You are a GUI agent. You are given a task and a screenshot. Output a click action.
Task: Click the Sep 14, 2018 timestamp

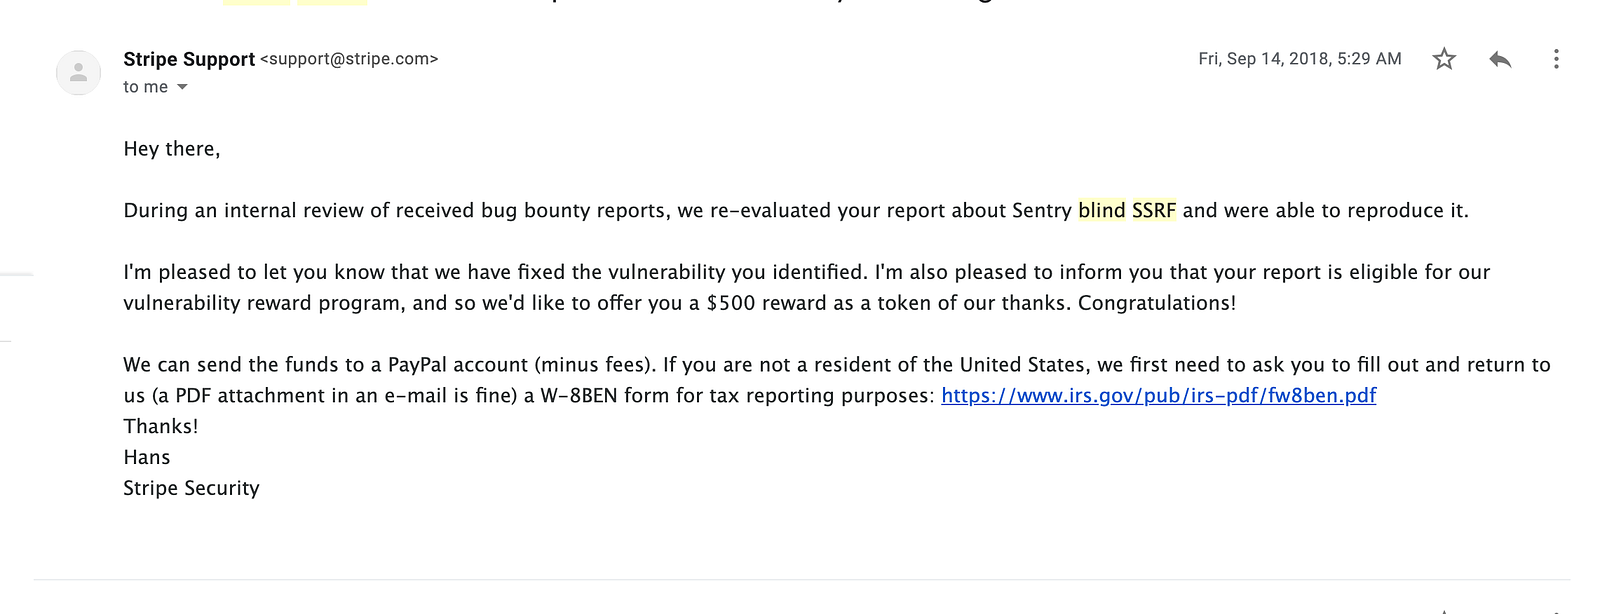(x=1299, y=59)
